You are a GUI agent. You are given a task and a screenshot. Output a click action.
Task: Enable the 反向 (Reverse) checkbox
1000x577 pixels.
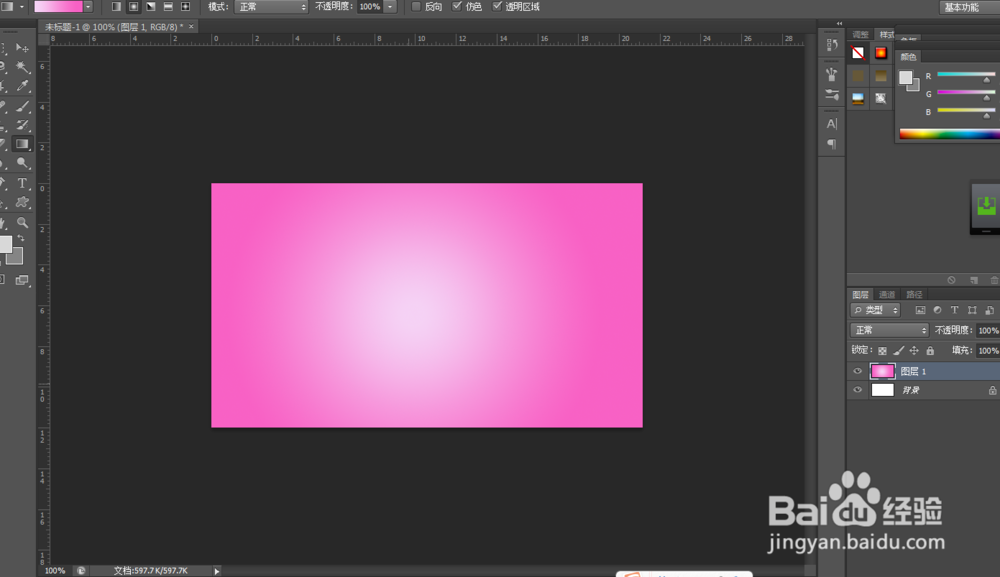pos(416,6)
